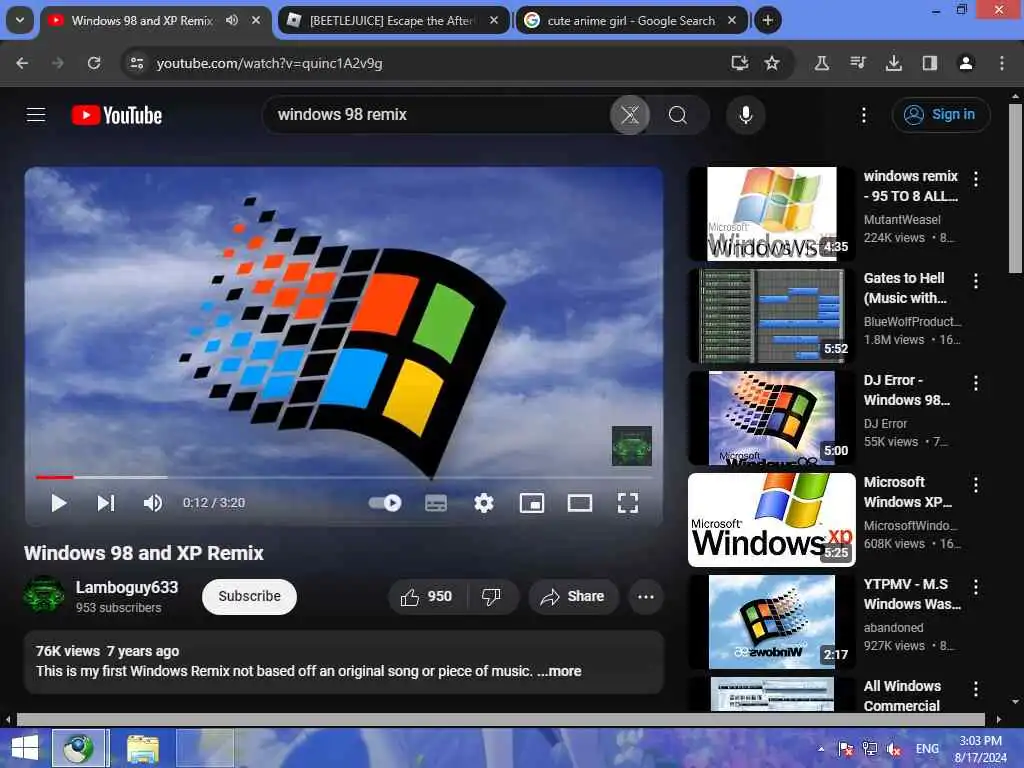Open Chrome three-dot menu
1024x768 pixels.
click(1002, 63)
